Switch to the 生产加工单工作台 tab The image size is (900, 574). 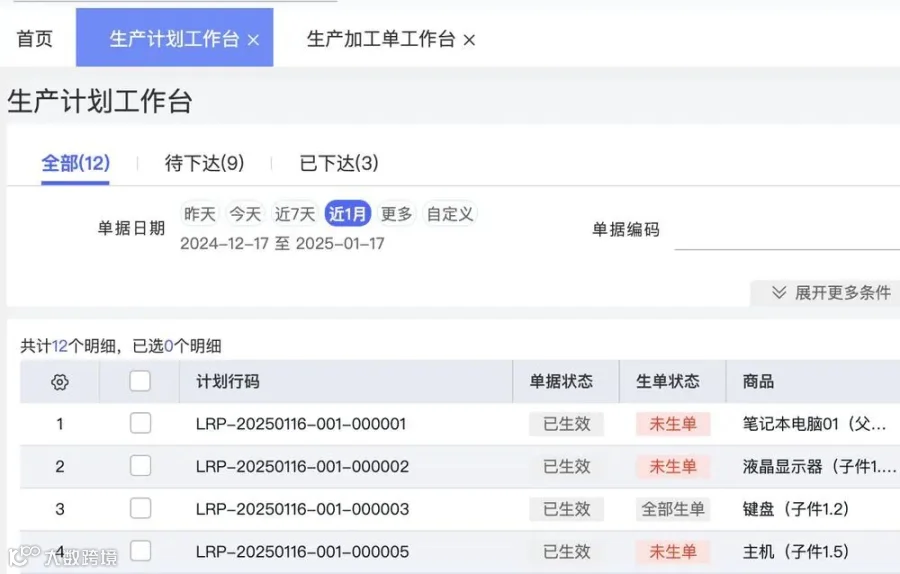point(381,38)
